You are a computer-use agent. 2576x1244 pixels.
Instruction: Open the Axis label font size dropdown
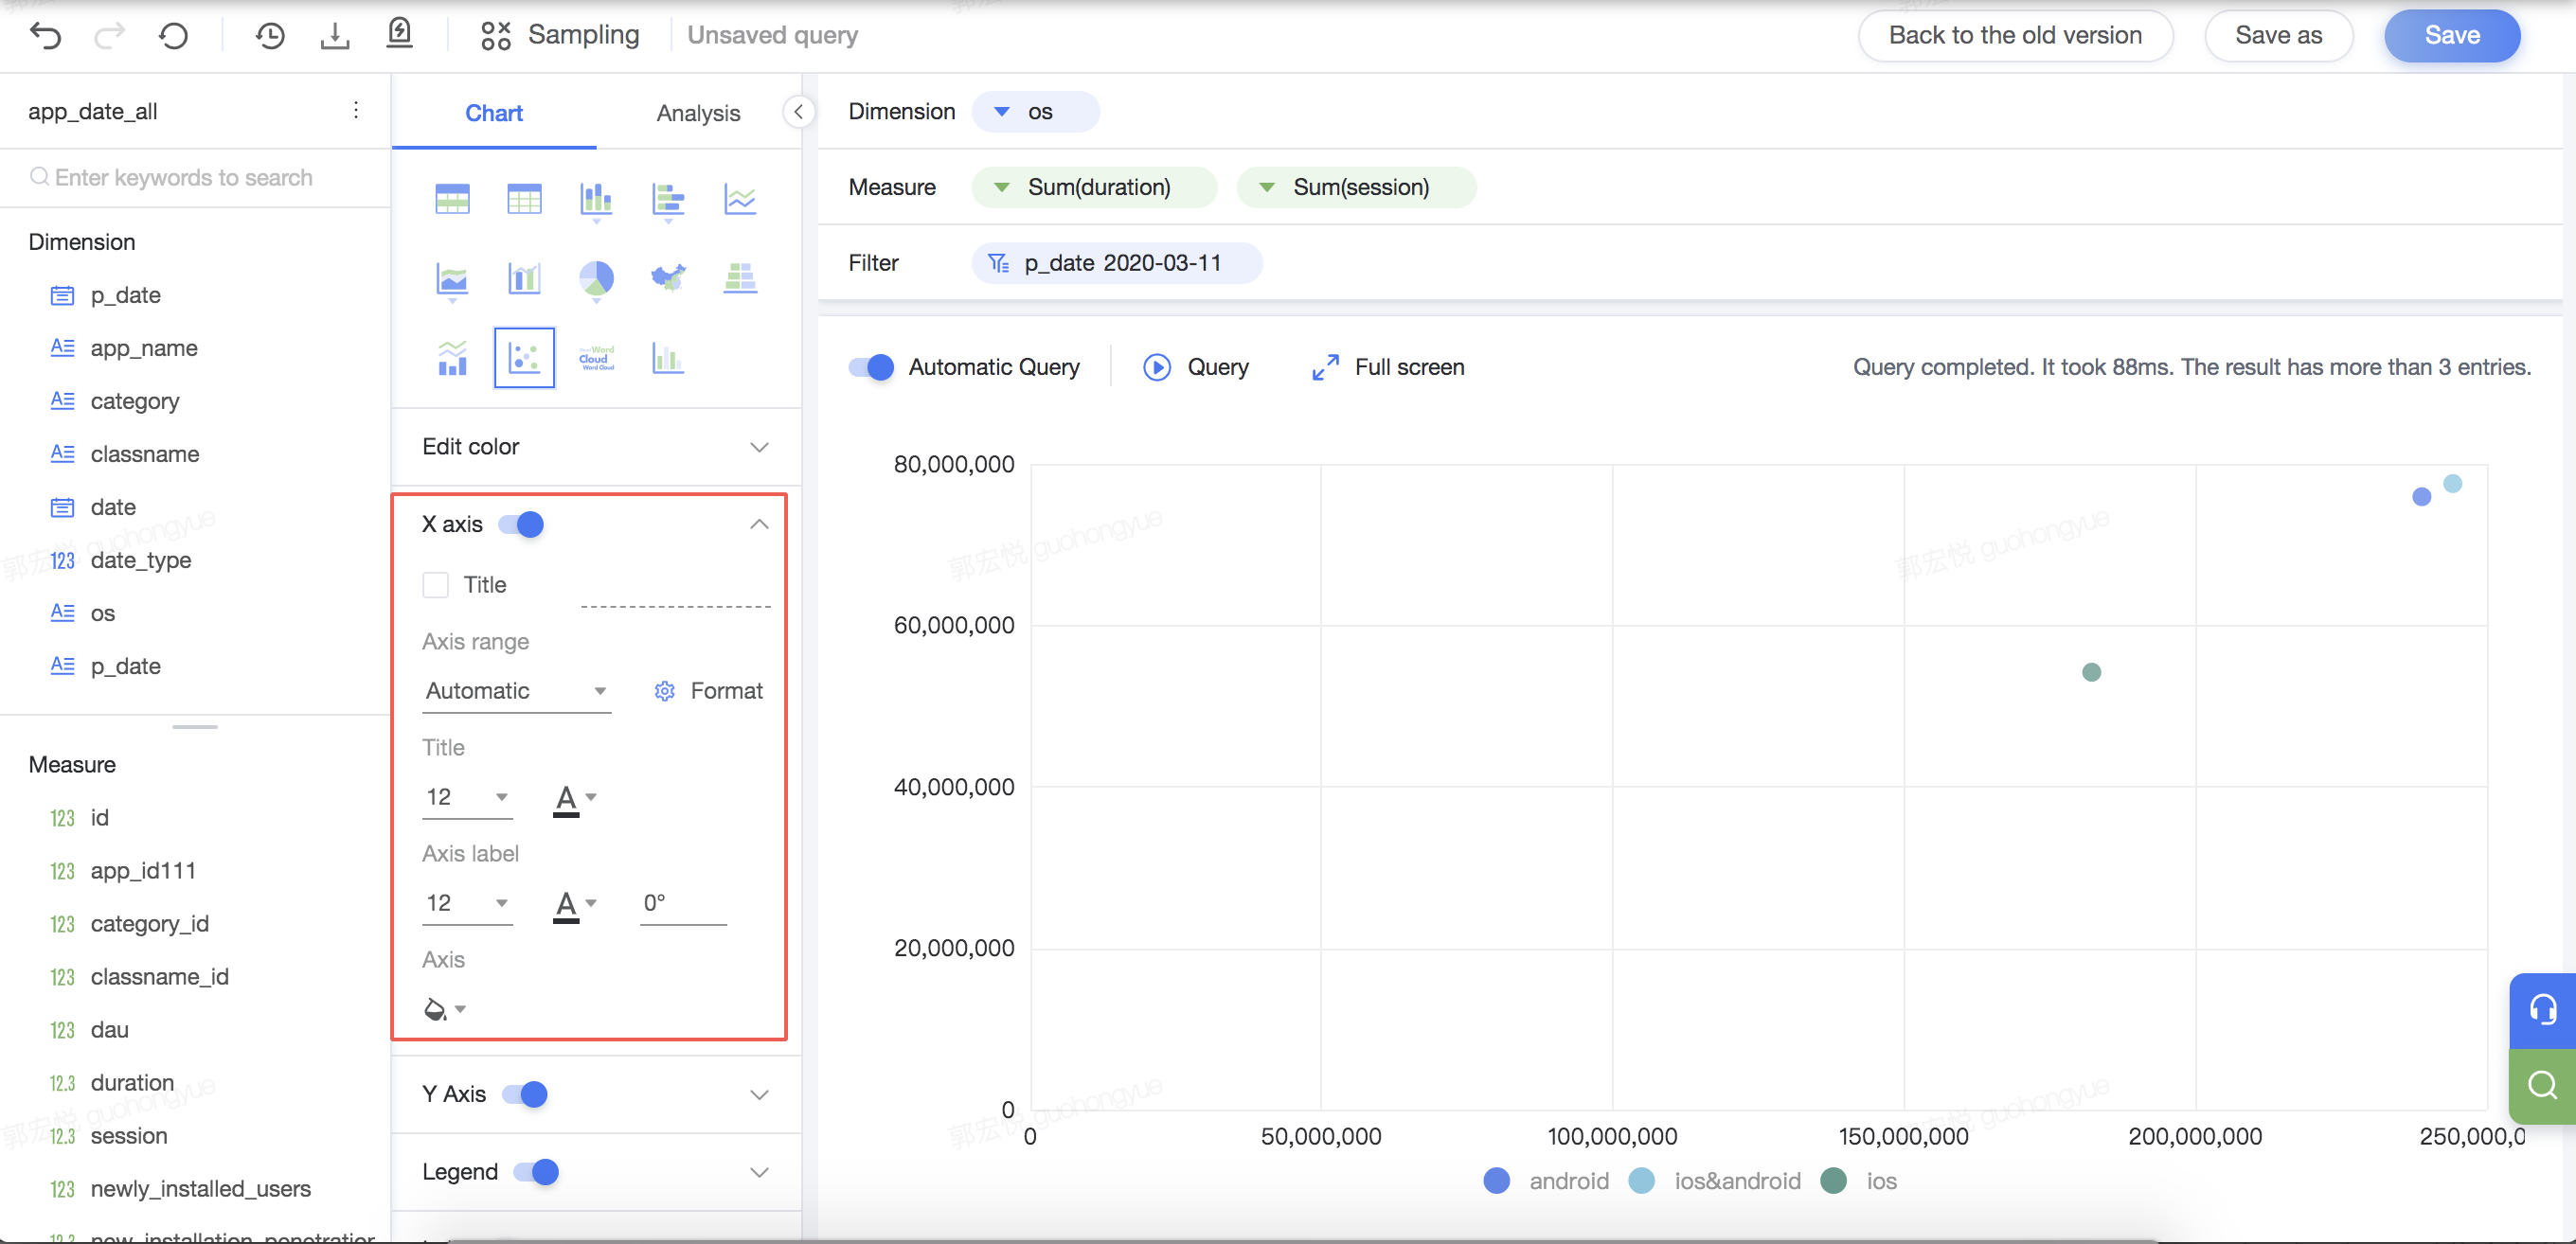467,903
